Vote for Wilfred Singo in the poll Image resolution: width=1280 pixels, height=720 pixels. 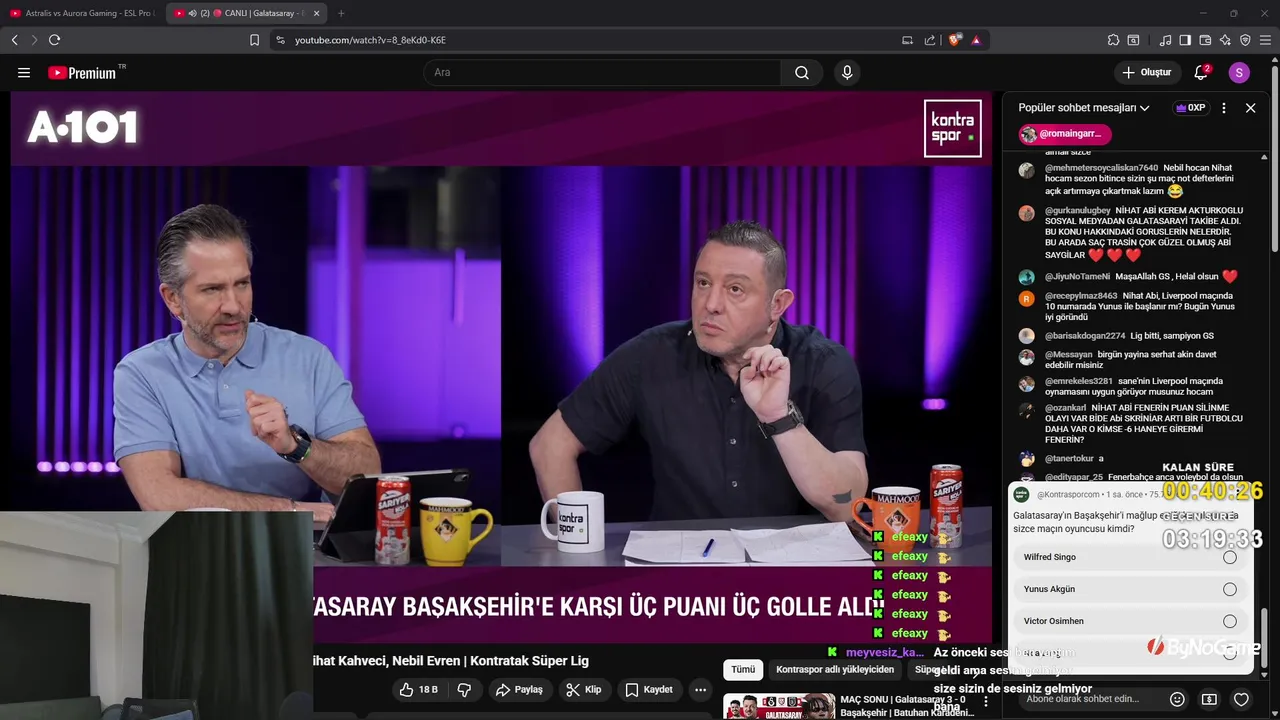click(1130, 557)
